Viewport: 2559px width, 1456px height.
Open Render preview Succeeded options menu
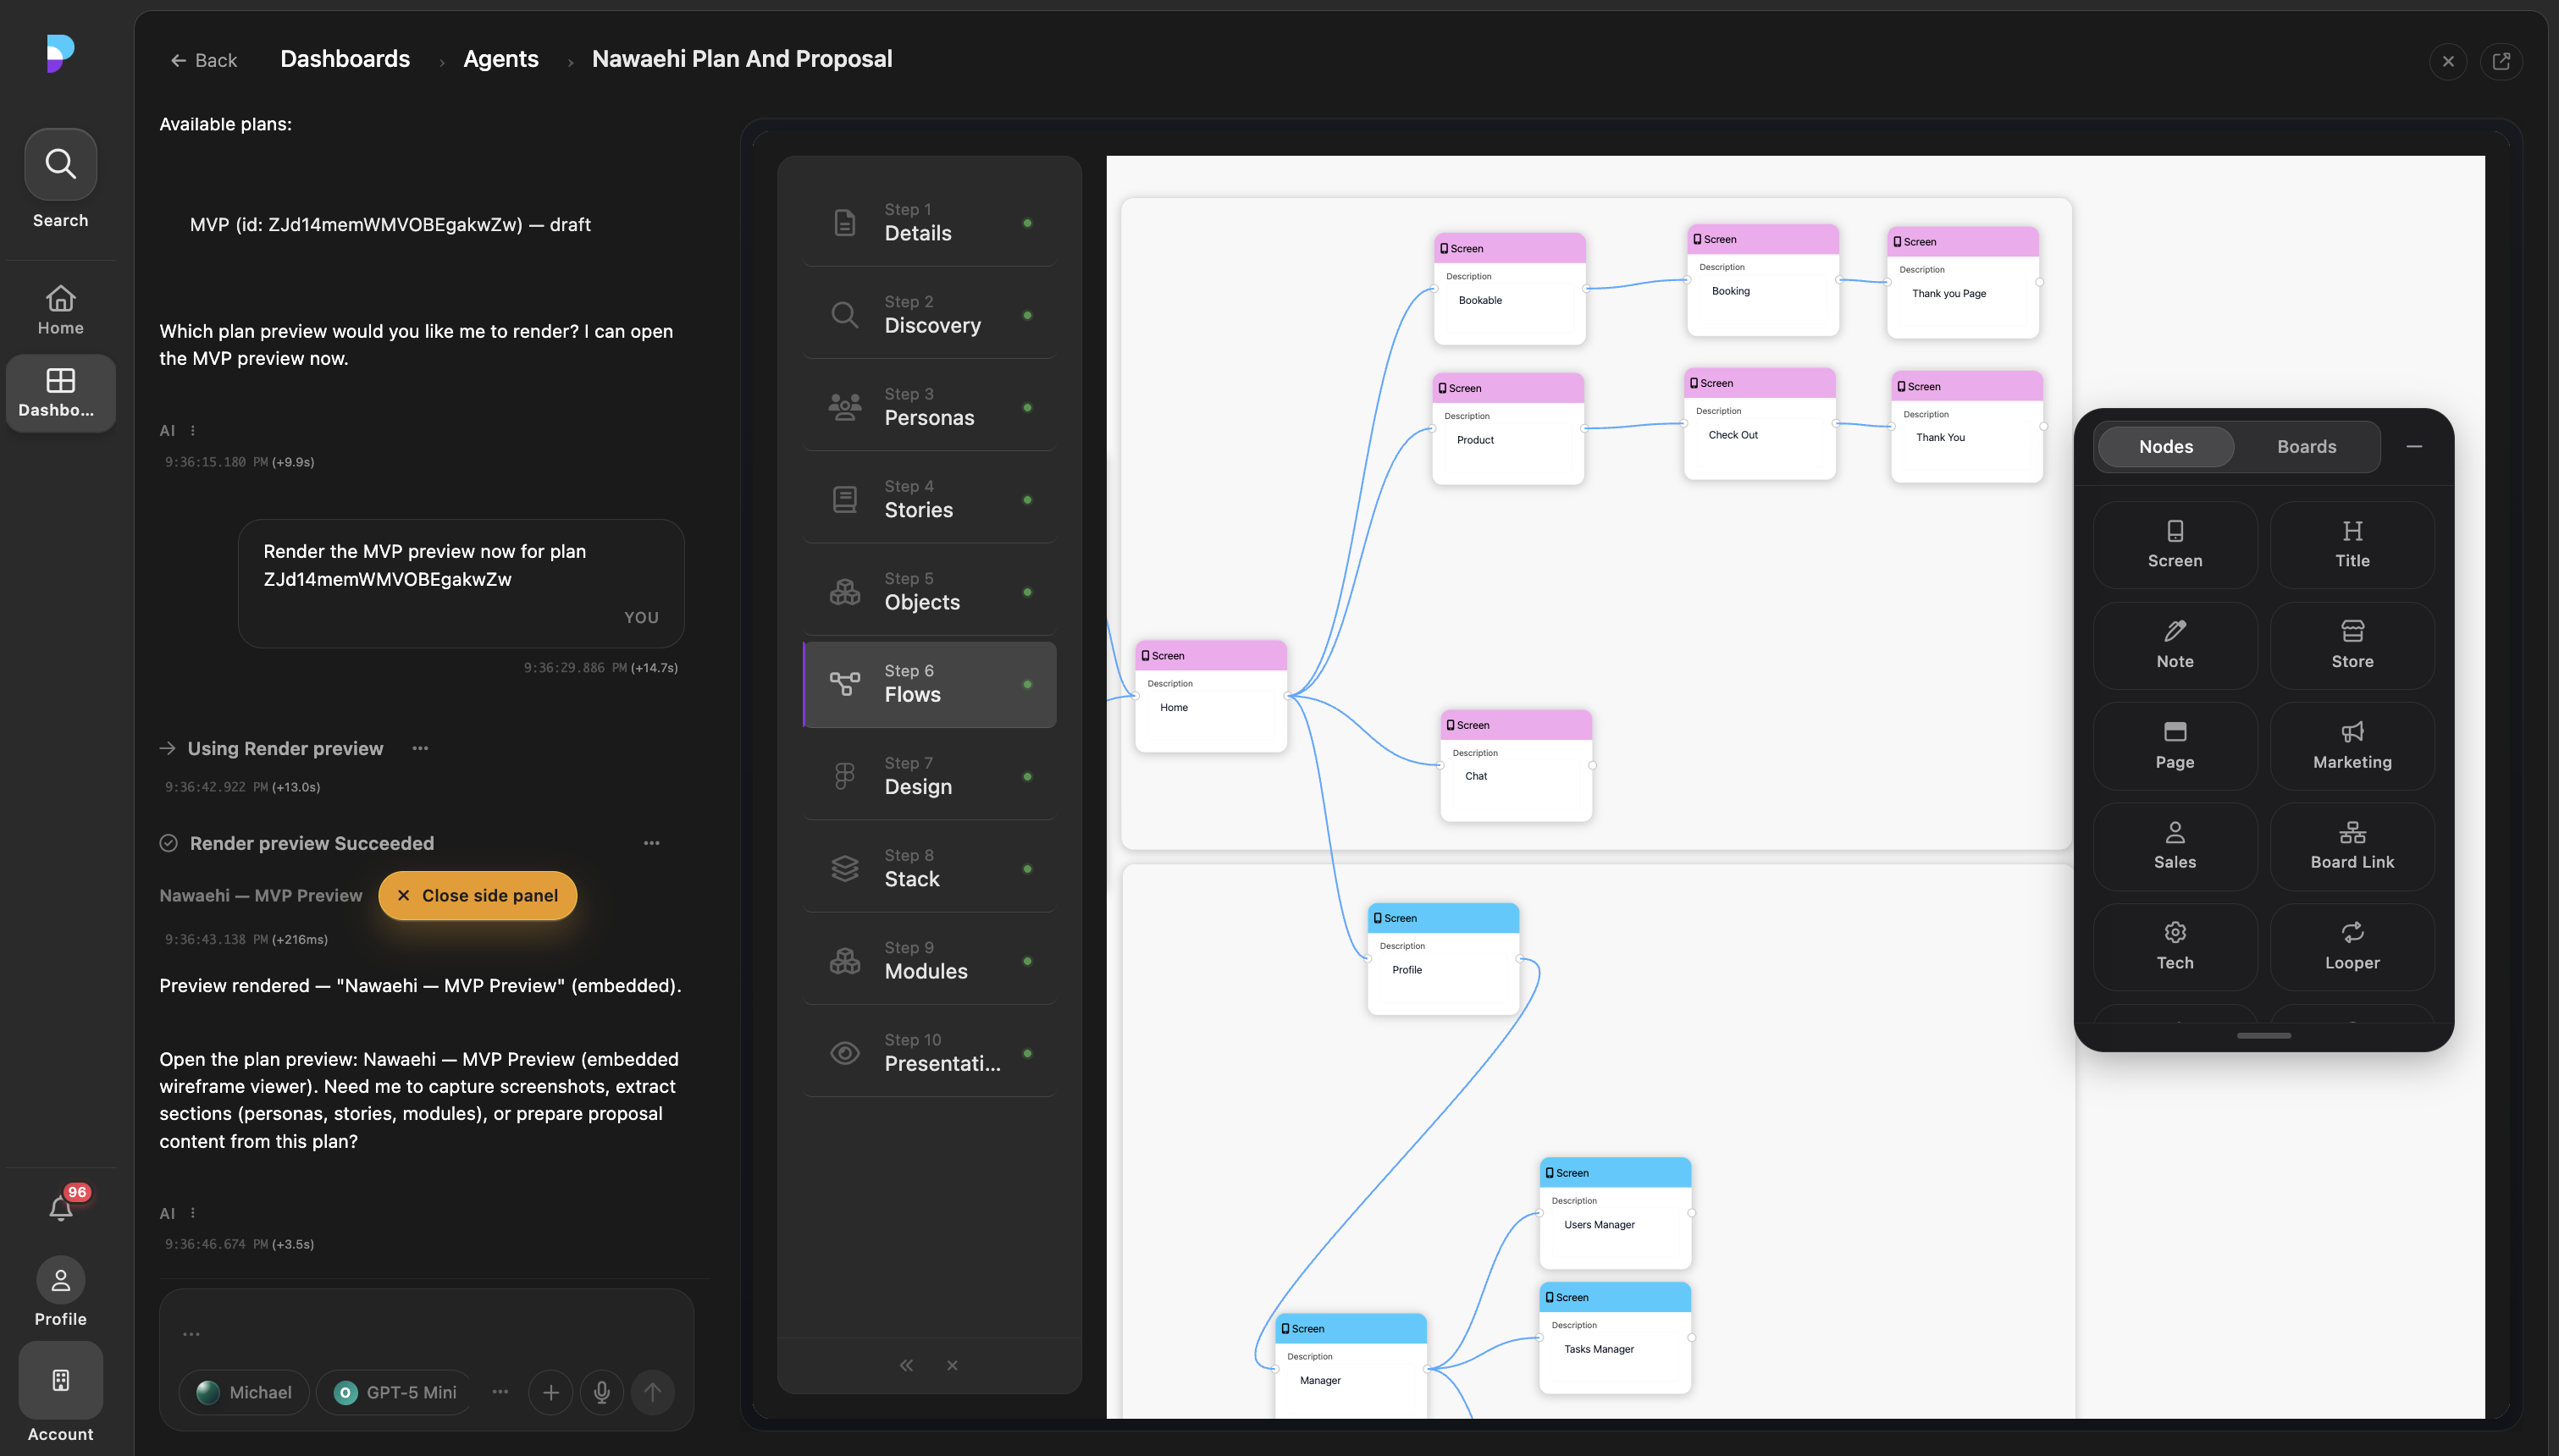click(x=652, y=843)
